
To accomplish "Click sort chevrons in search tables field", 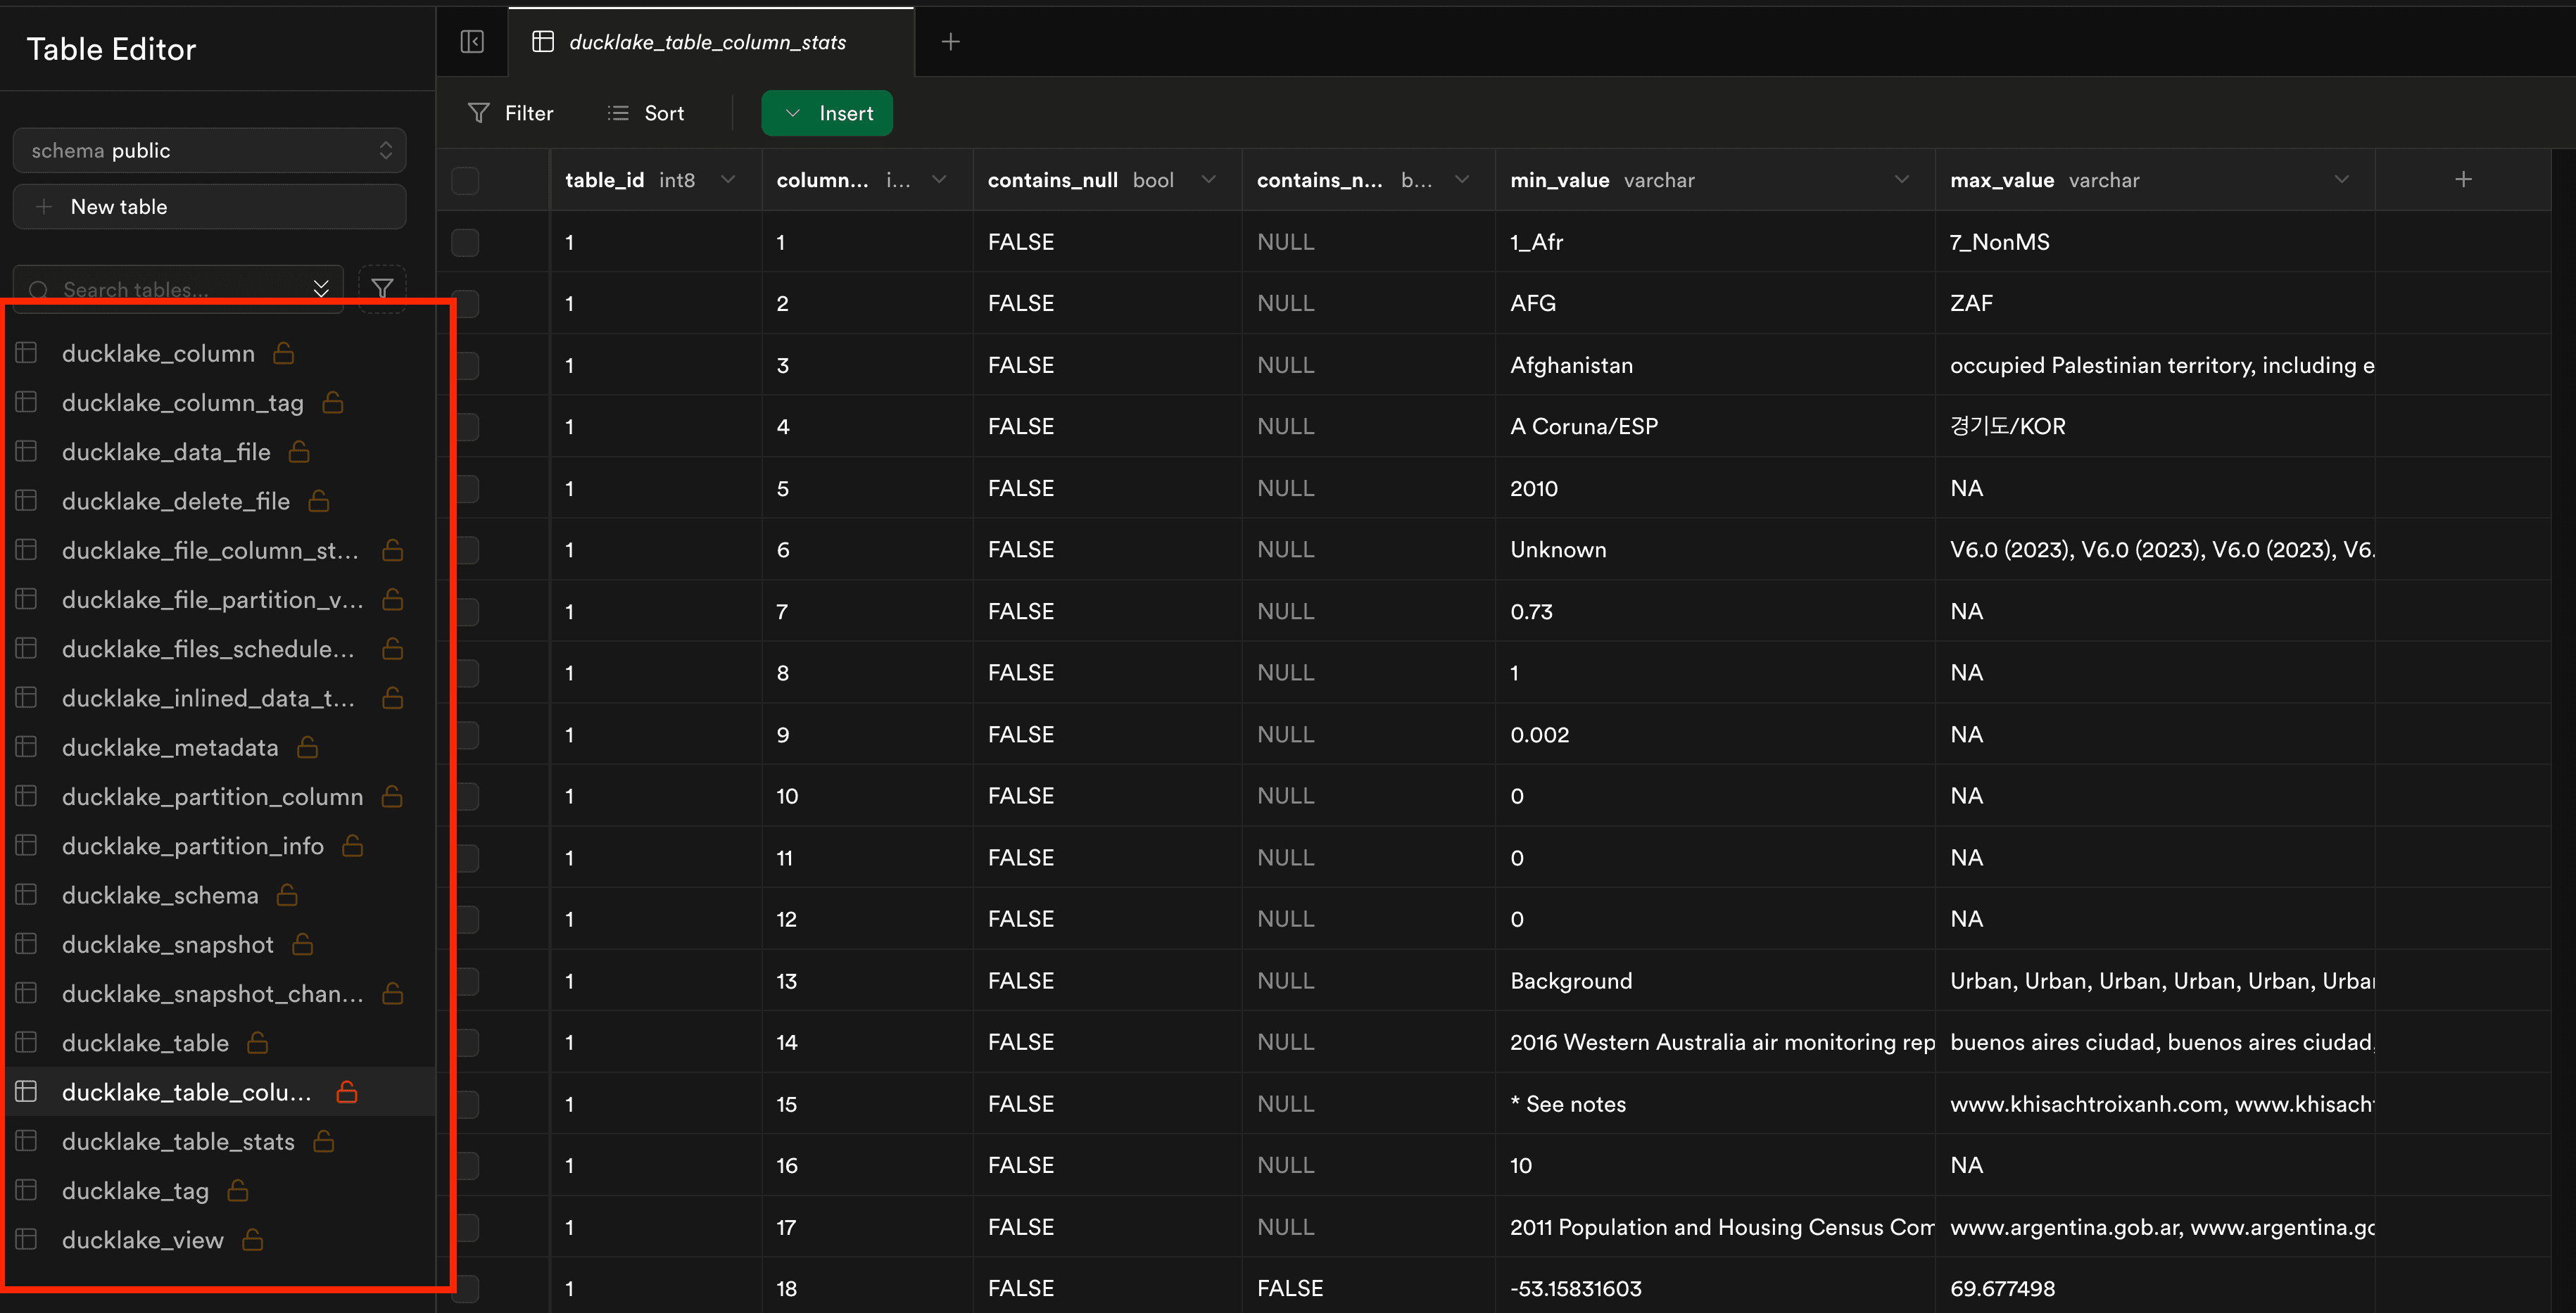I will tap(321, 289).
